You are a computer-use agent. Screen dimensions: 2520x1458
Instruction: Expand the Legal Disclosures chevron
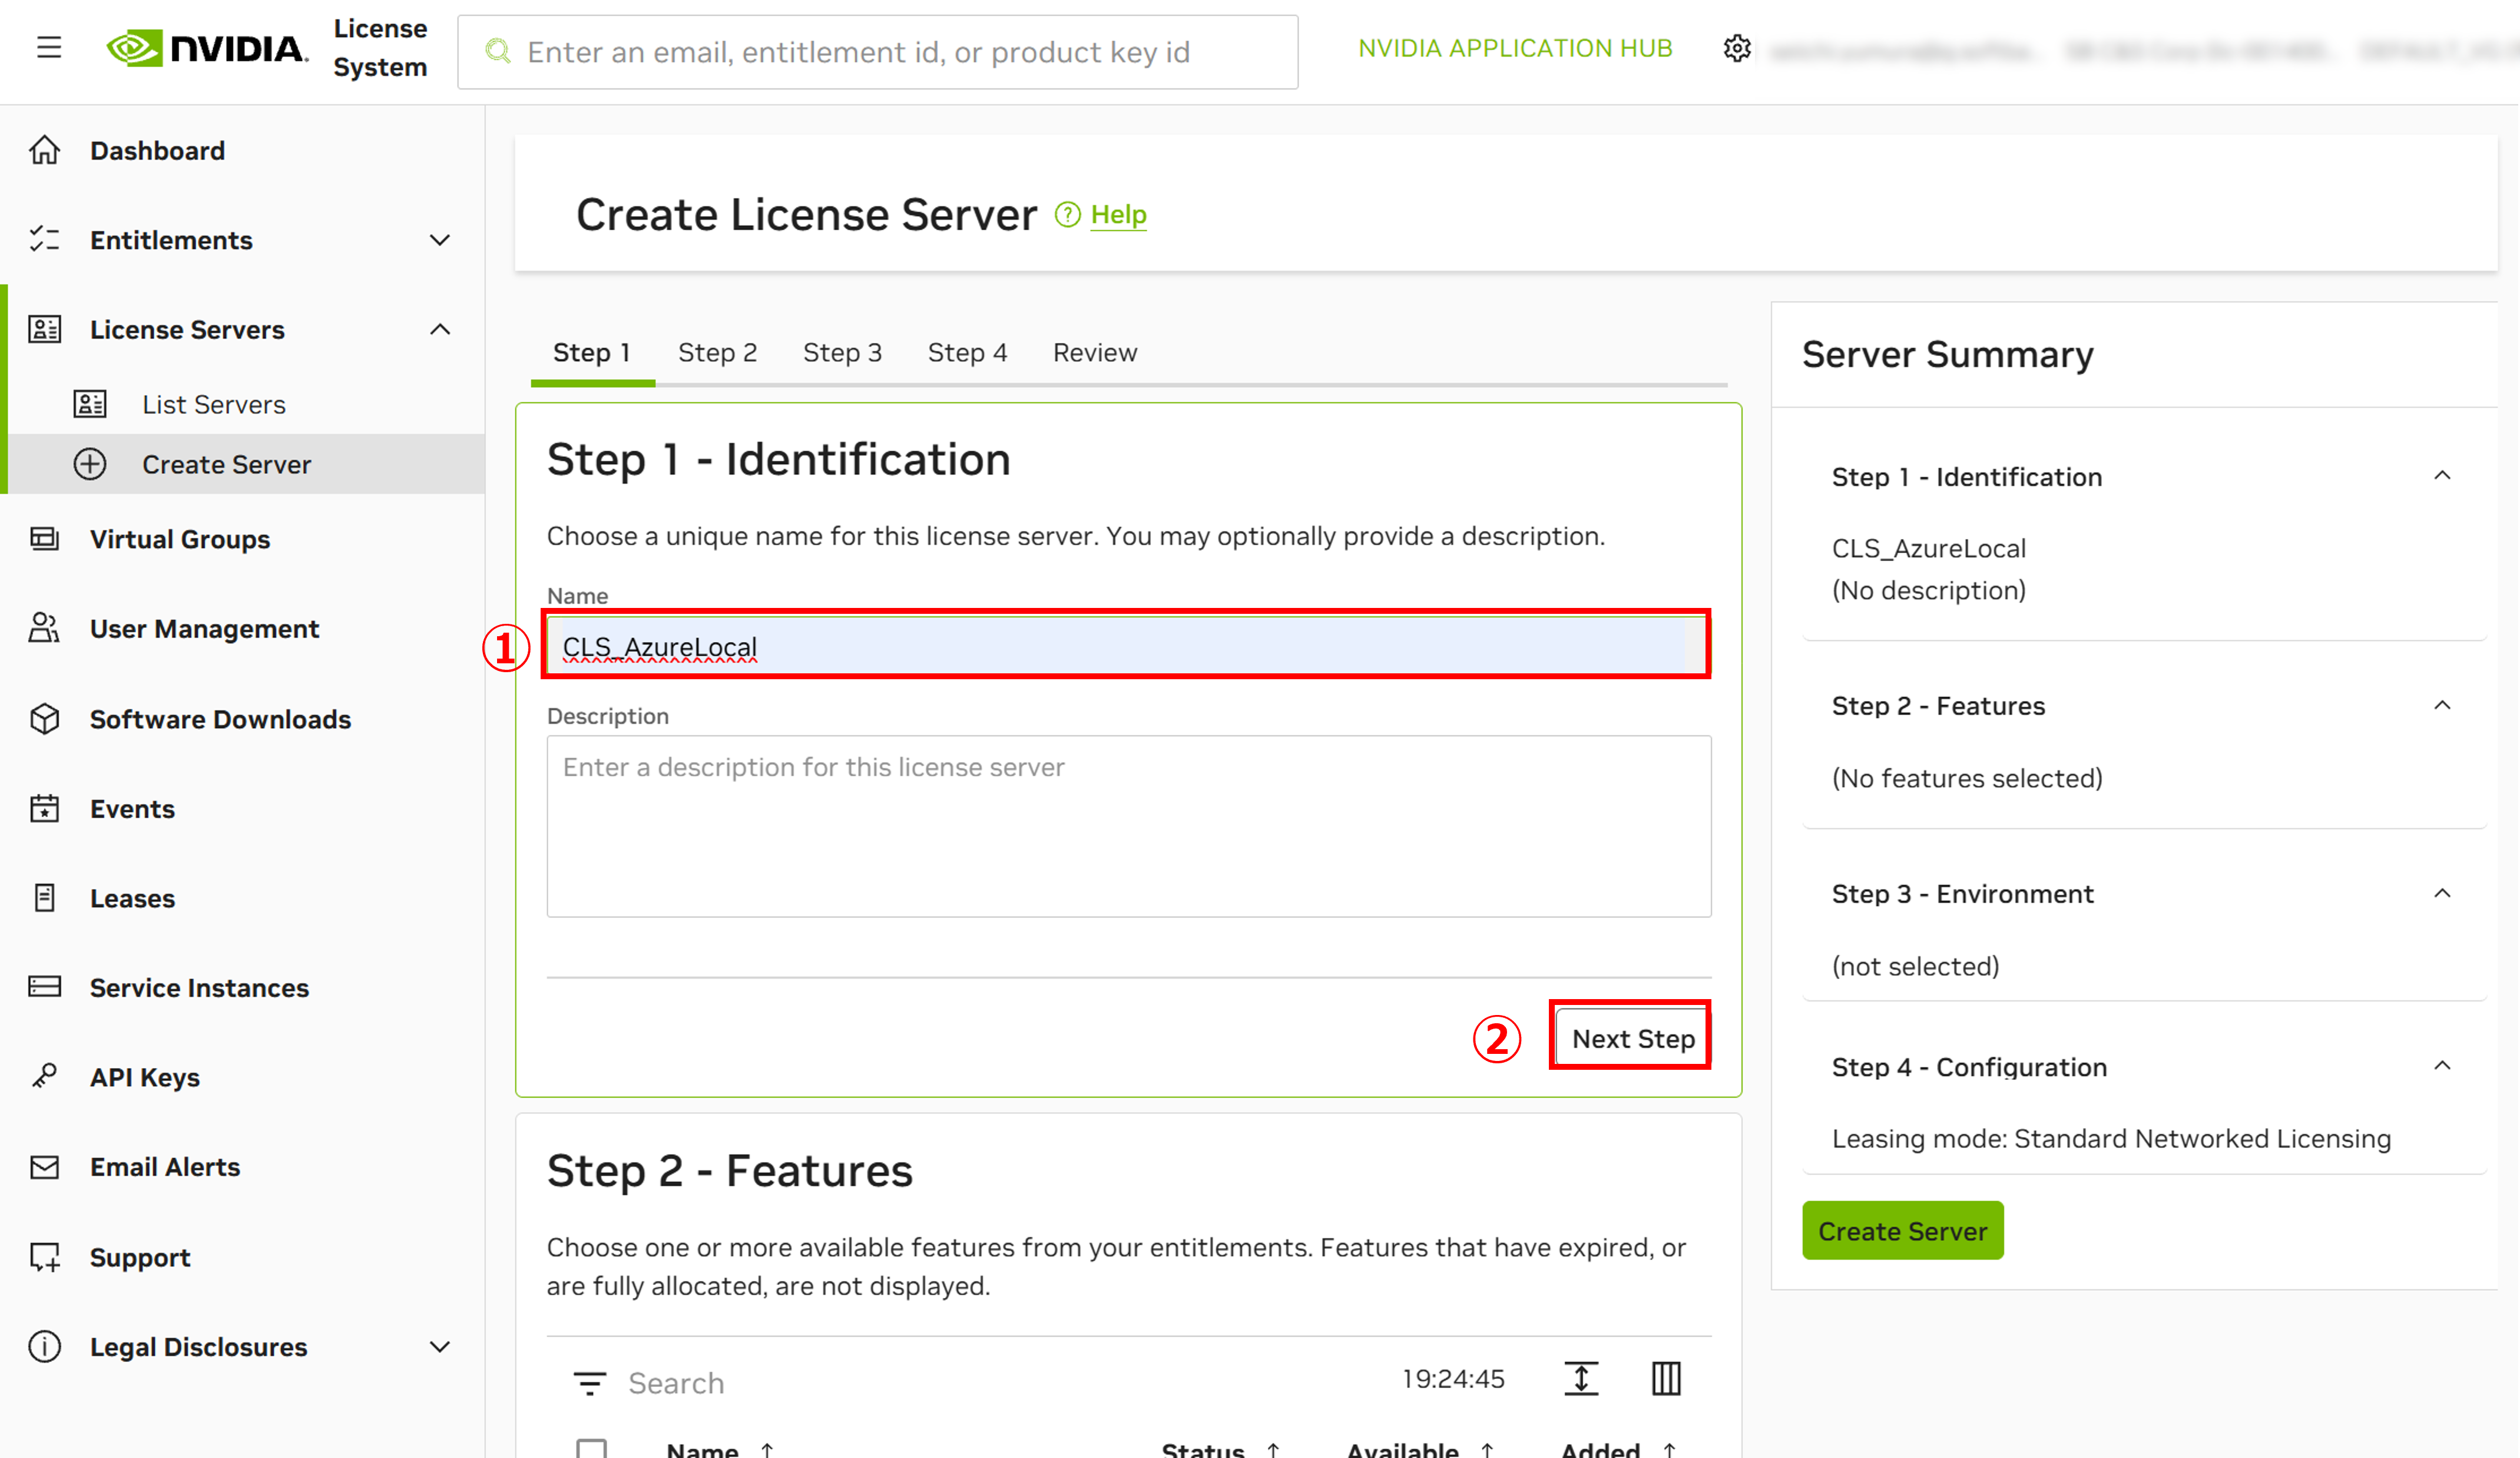pyautogui.click(x=440, y=1347)
